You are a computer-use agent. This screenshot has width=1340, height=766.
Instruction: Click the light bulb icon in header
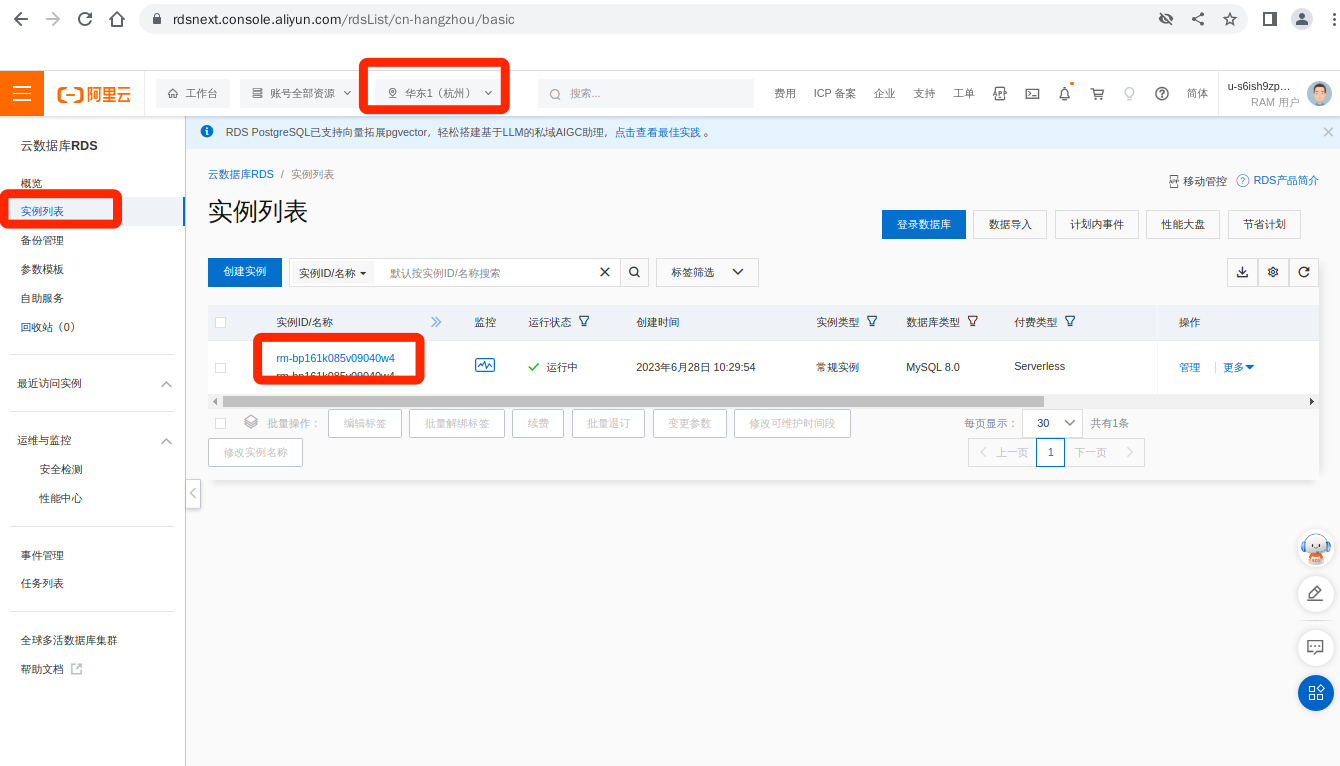pos(1130,93)
